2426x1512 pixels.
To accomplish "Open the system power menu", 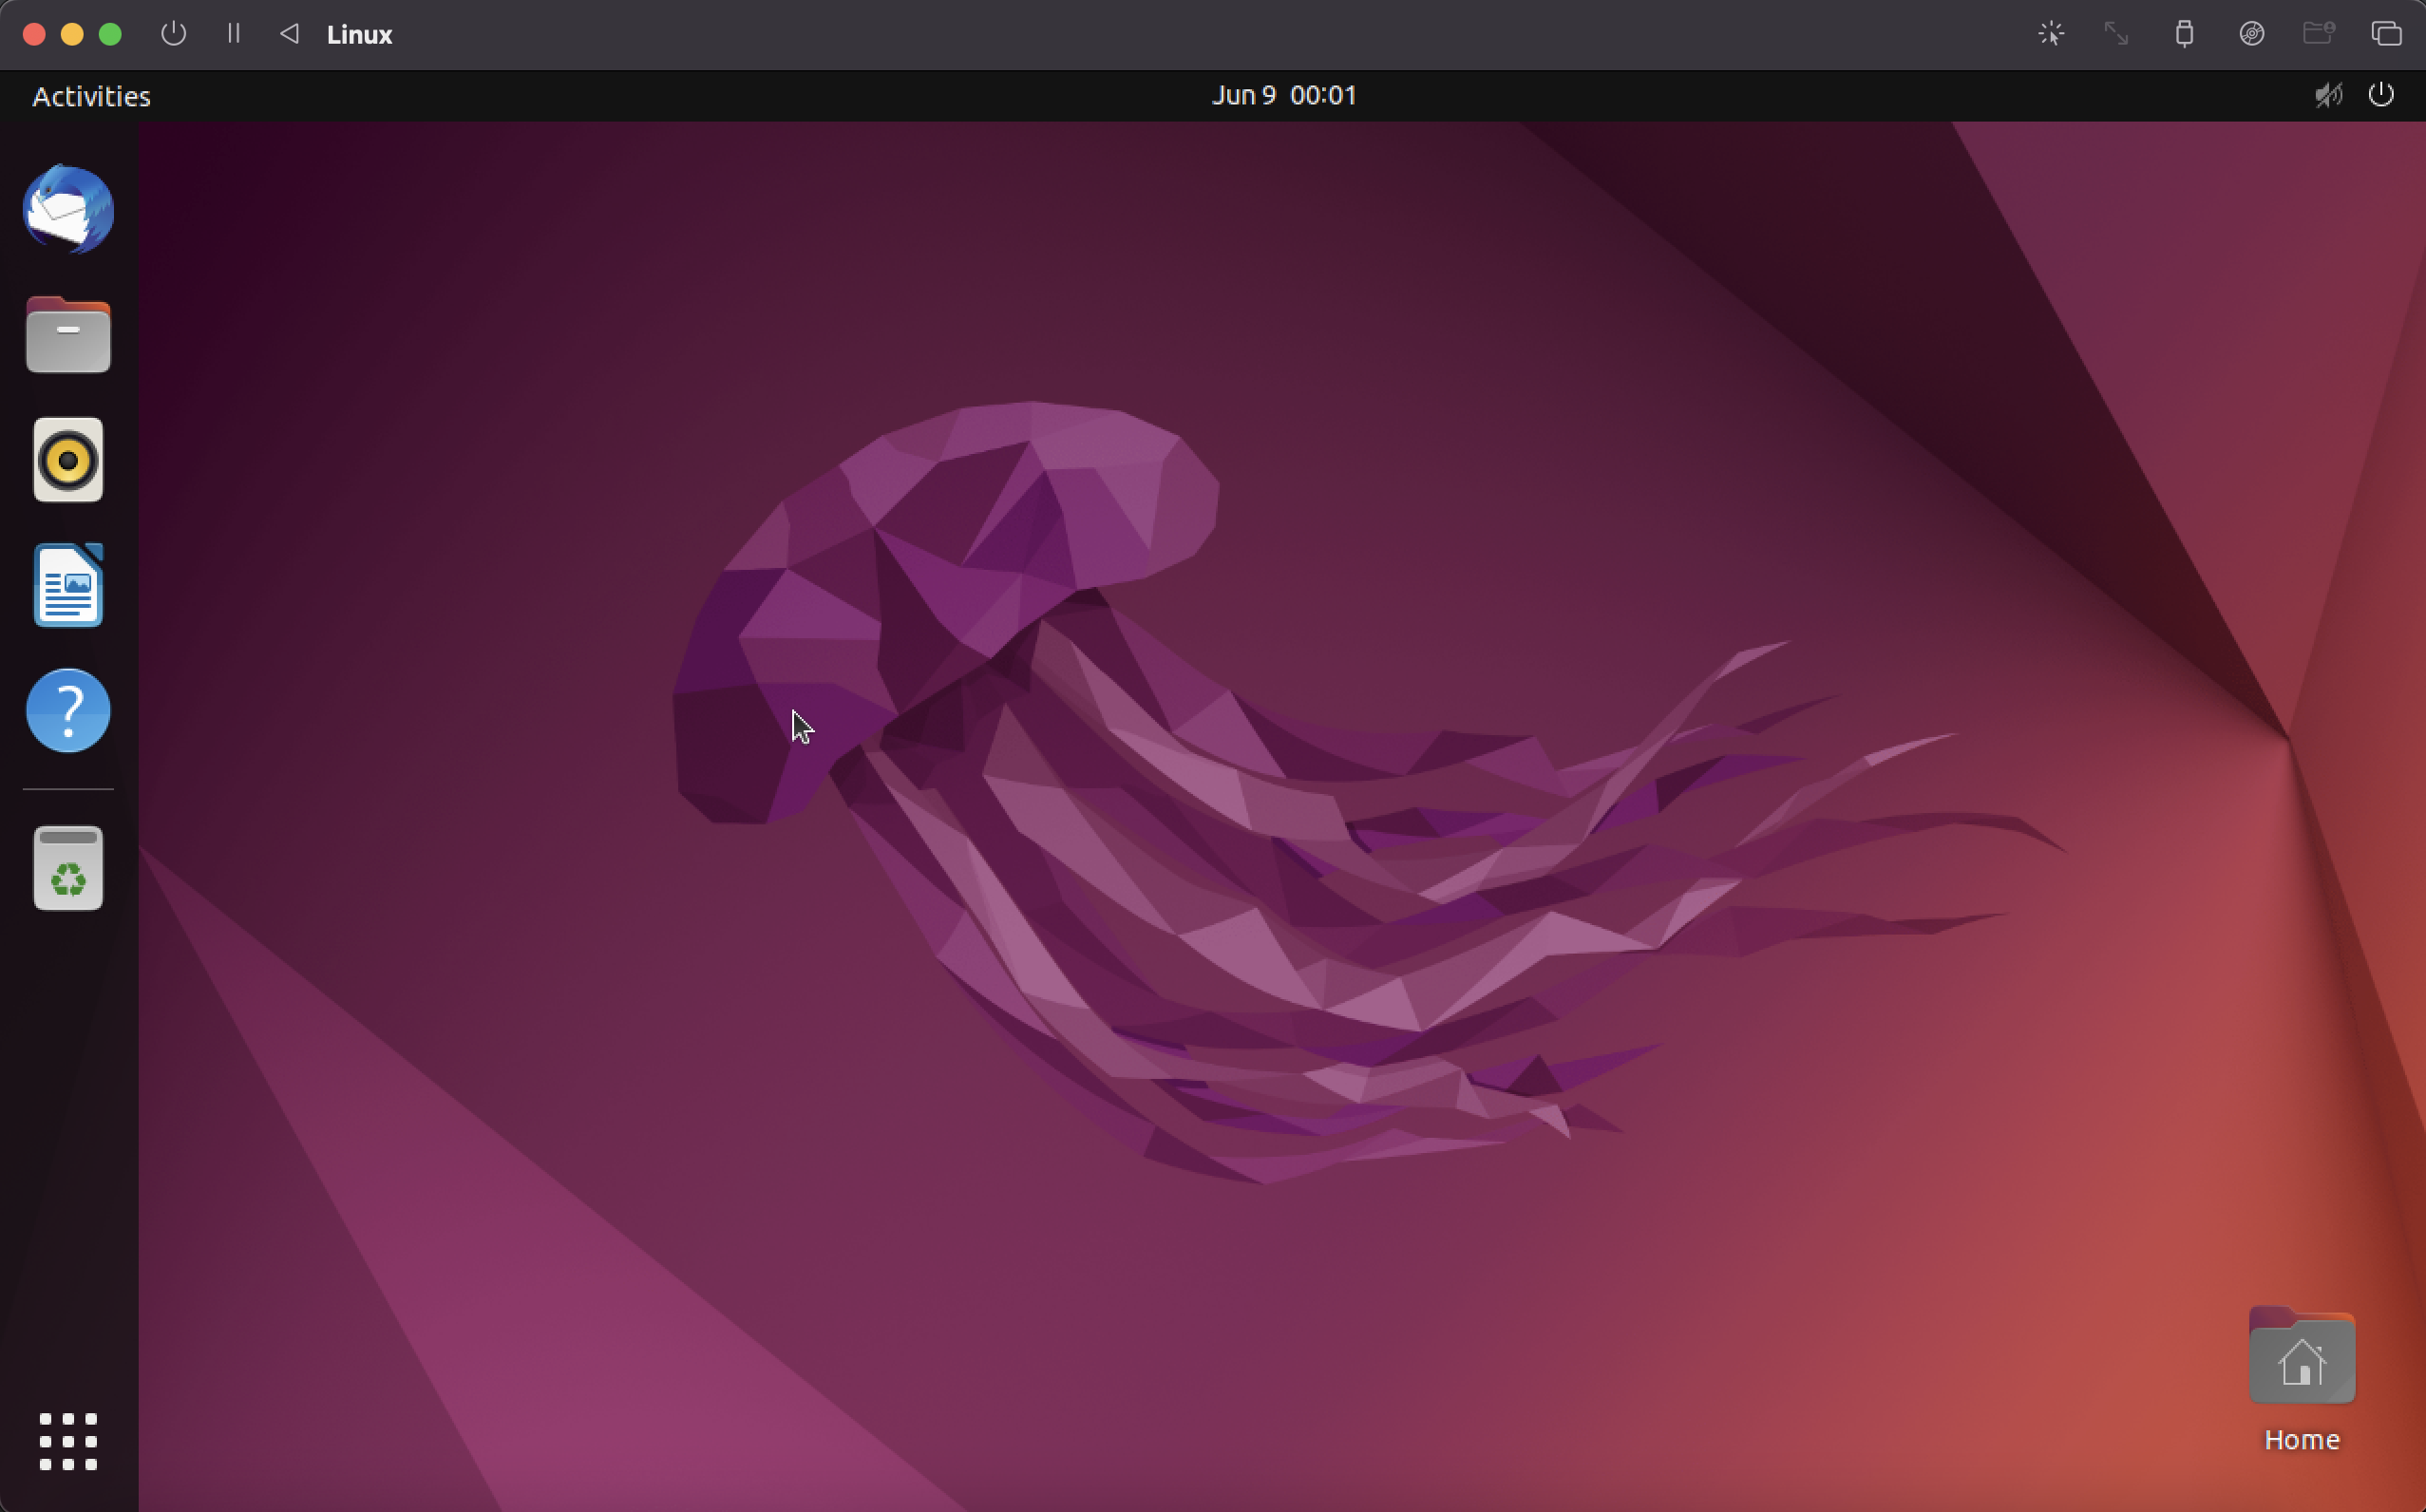I will point(2381,95).
